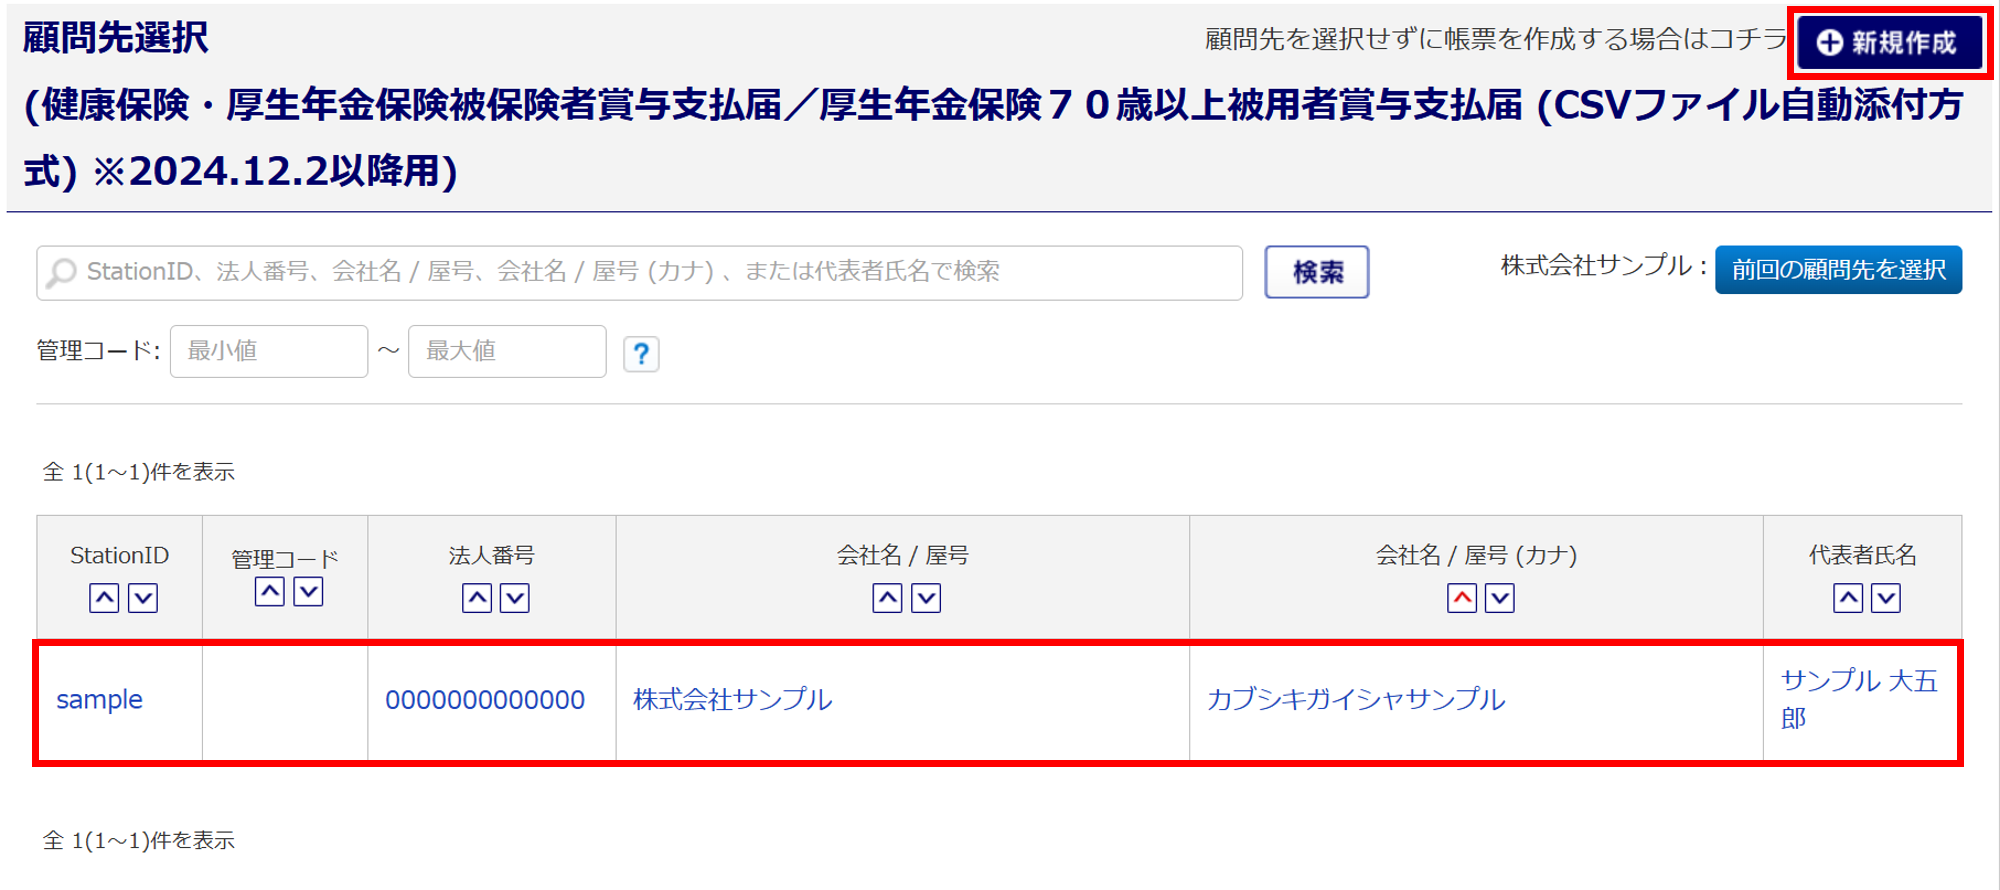
Task: Sort 法人番号 column descending
Action: [x=515, y=598]
